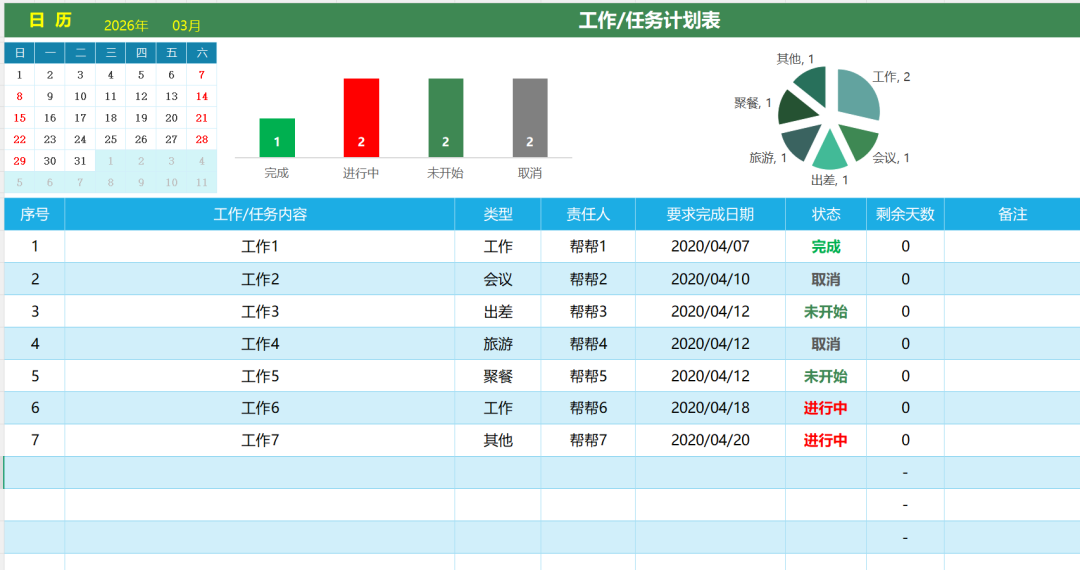
Task: Click the 旅游, 1 pie label
Action: (x=767, y=158)
